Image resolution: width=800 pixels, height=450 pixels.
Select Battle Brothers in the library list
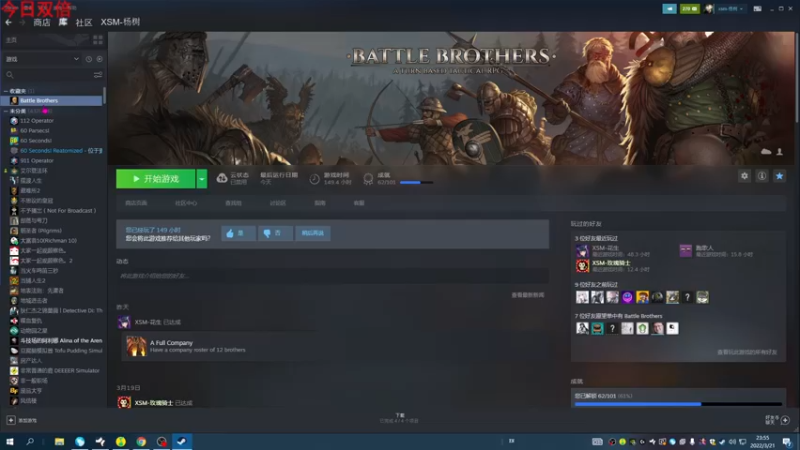[x=53, y=101]
